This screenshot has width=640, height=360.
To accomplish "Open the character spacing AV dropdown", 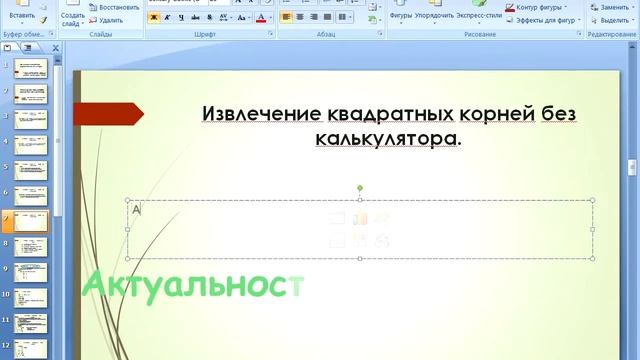I will 226,18.
